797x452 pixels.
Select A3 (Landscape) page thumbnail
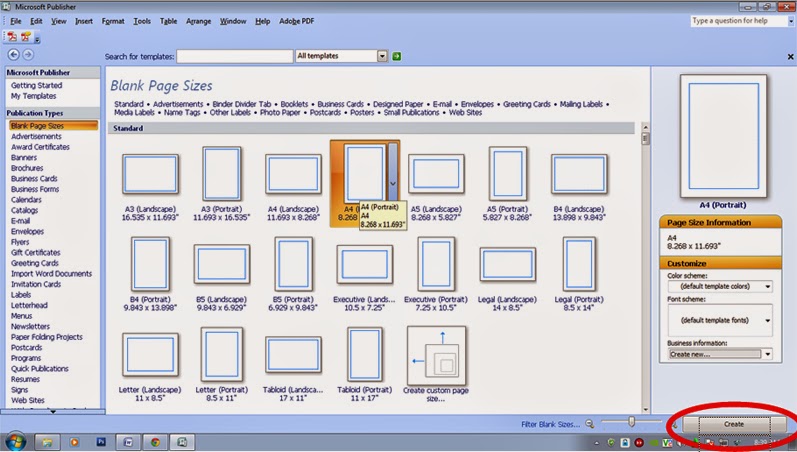point(150,174)
